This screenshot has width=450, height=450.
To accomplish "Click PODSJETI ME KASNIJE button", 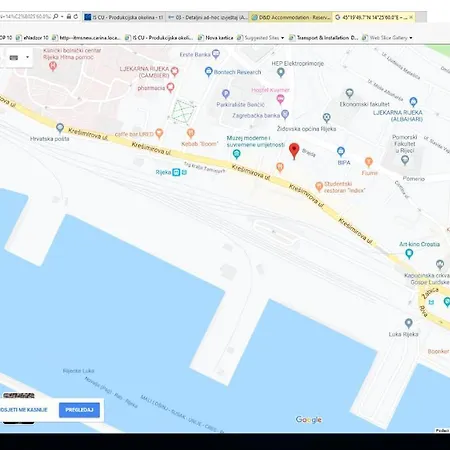I will click(x=24, y=410).
